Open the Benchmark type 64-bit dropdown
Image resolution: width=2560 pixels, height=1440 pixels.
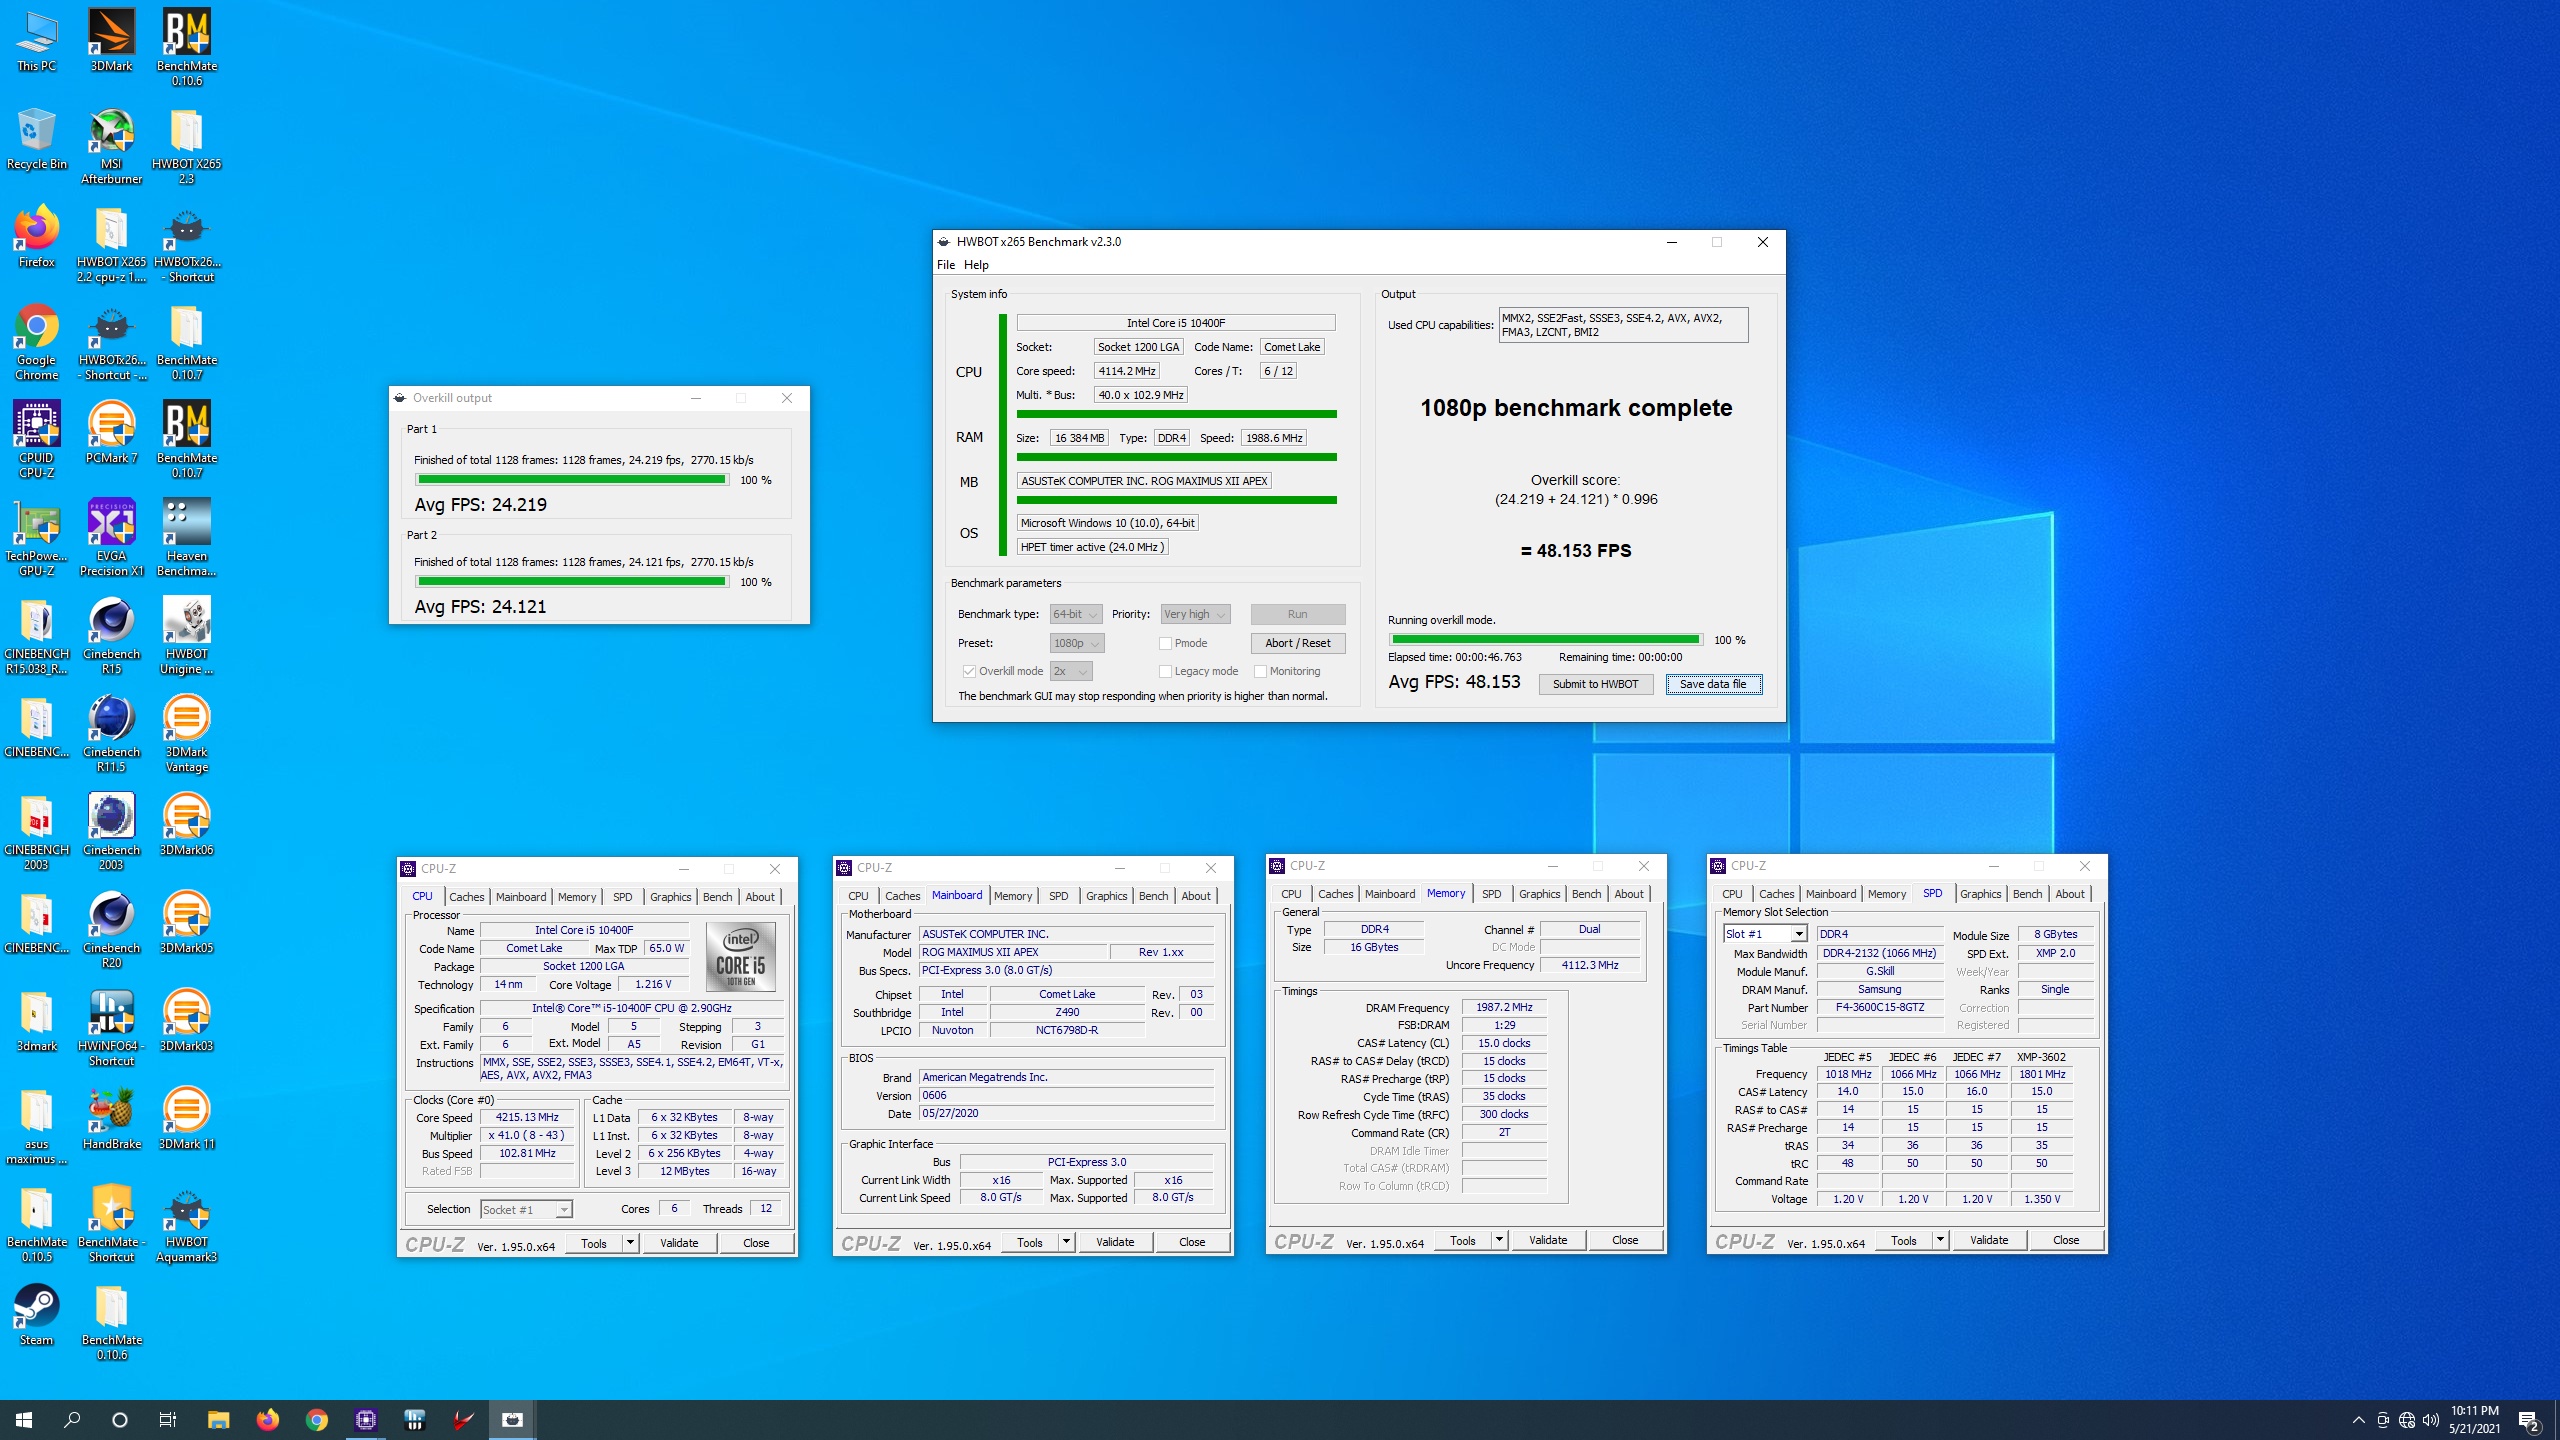[1075, 614]
